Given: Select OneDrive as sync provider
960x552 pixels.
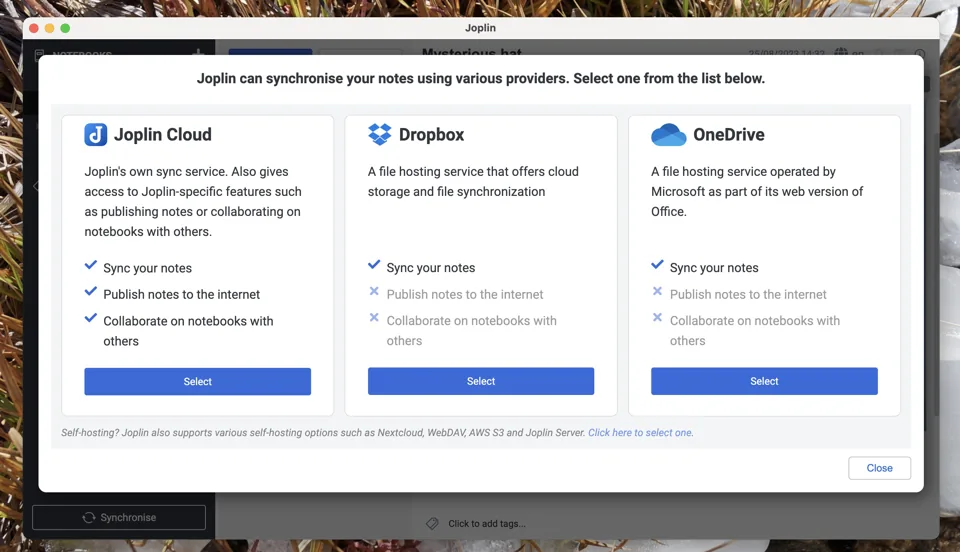Looking at the screenshot, I should coord(764,381).
